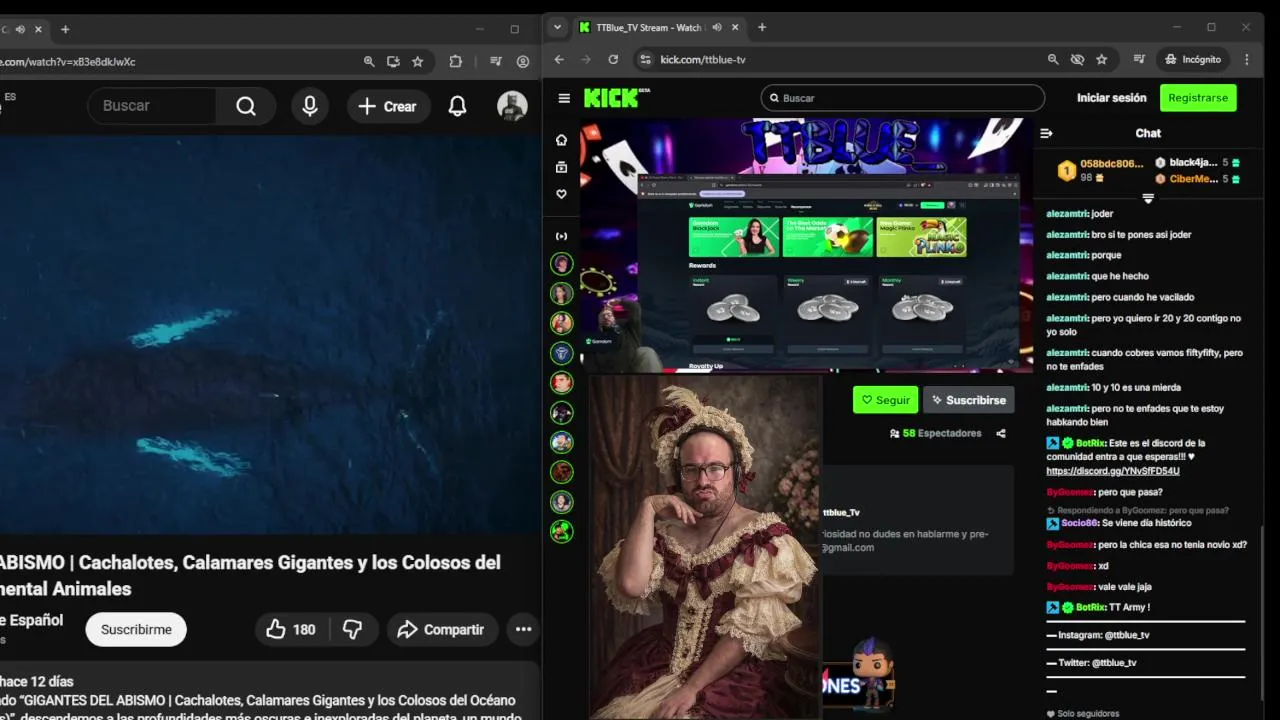Image resolution: width=1280 pixels, height=720 pixels.
Task: Like the YouTube video (180)
Action: pyautogui.click(x=291, y=629)
